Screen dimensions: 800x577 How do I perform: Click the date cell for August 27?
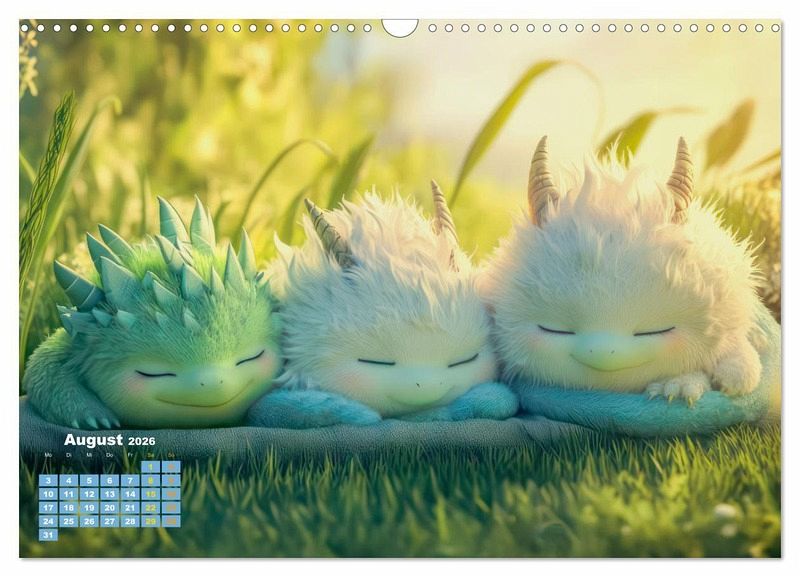[109, 521]
